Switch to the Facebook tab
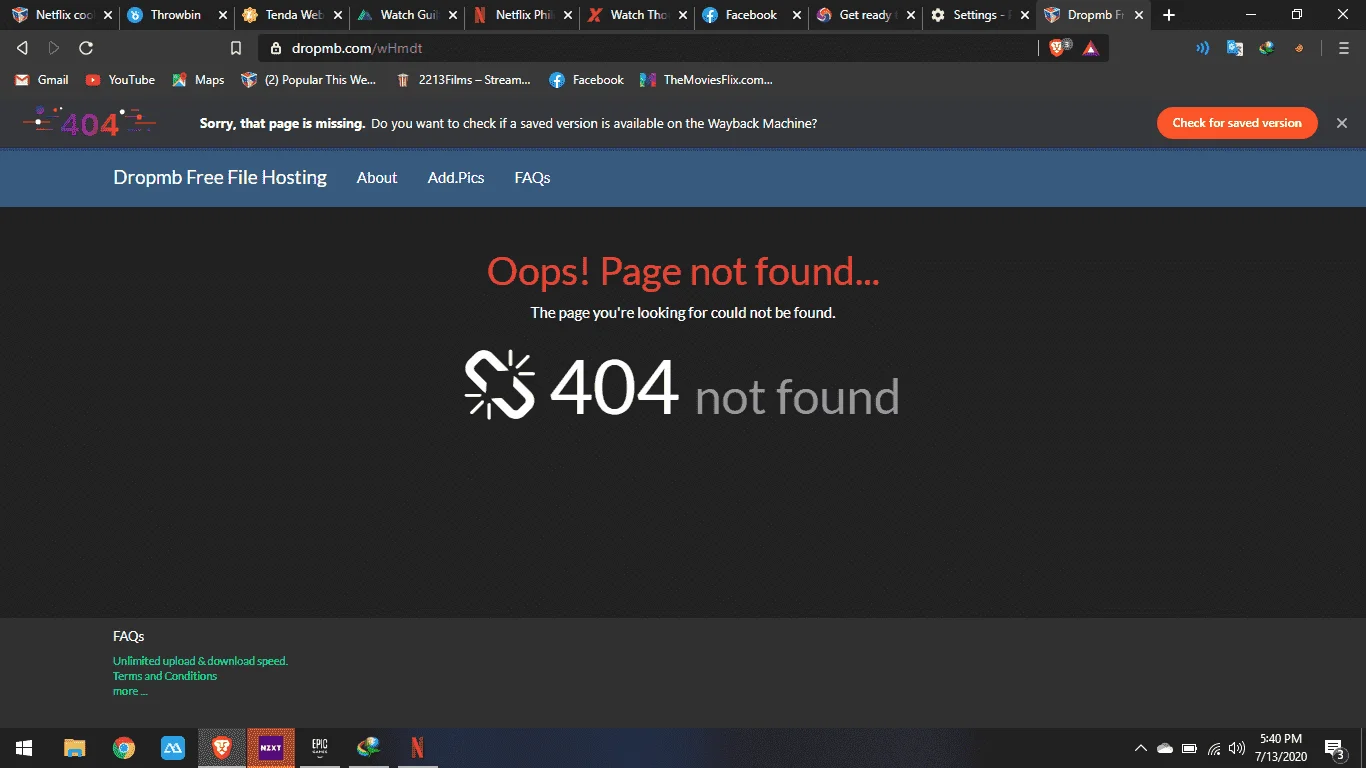 pyautogui.click(x=750, y=15)
